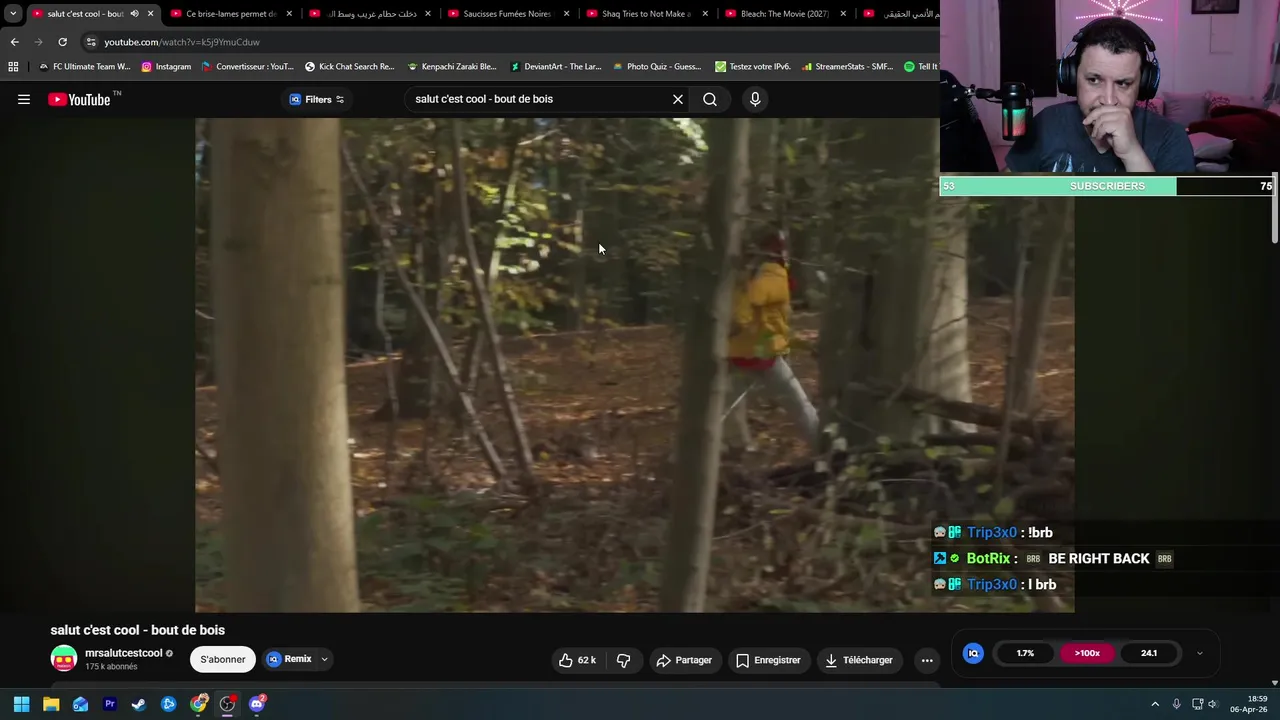This screenshot has width=1280, height=720.
Task: Open the Filters button in header
Action: 317,99
